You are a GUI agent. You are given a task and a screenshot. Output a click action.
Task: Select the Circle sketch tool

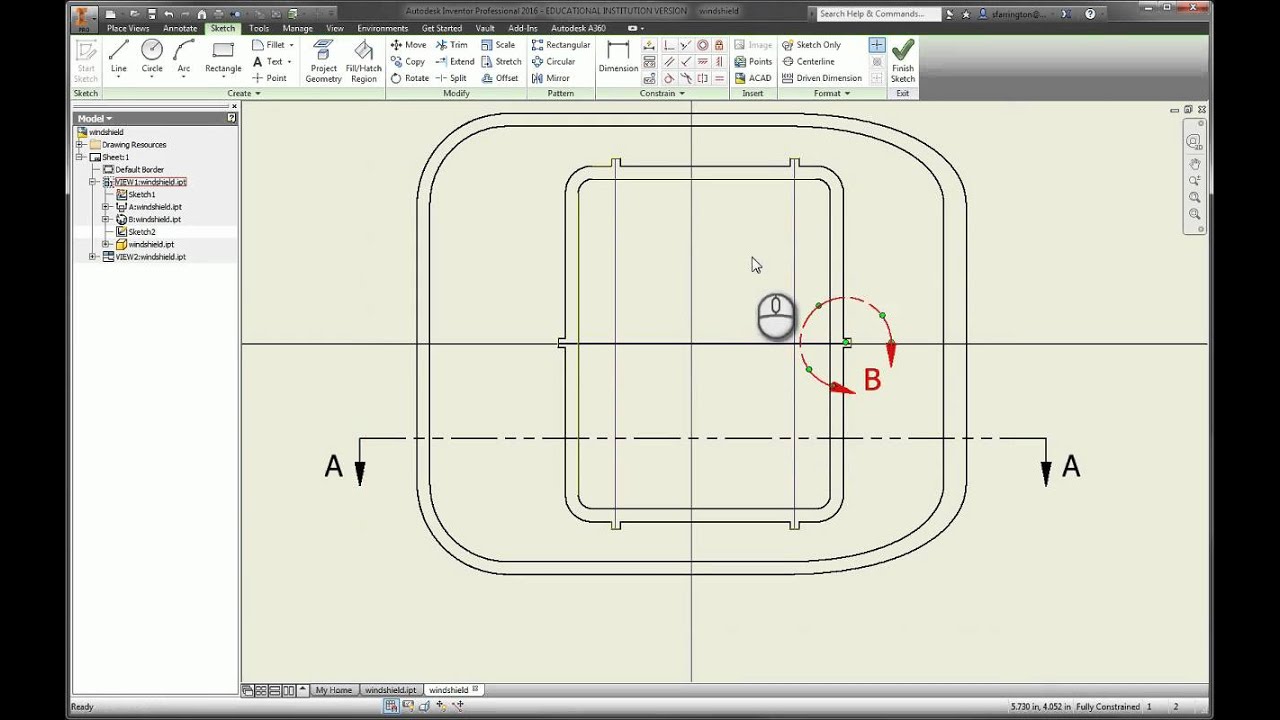pos(152,57)
